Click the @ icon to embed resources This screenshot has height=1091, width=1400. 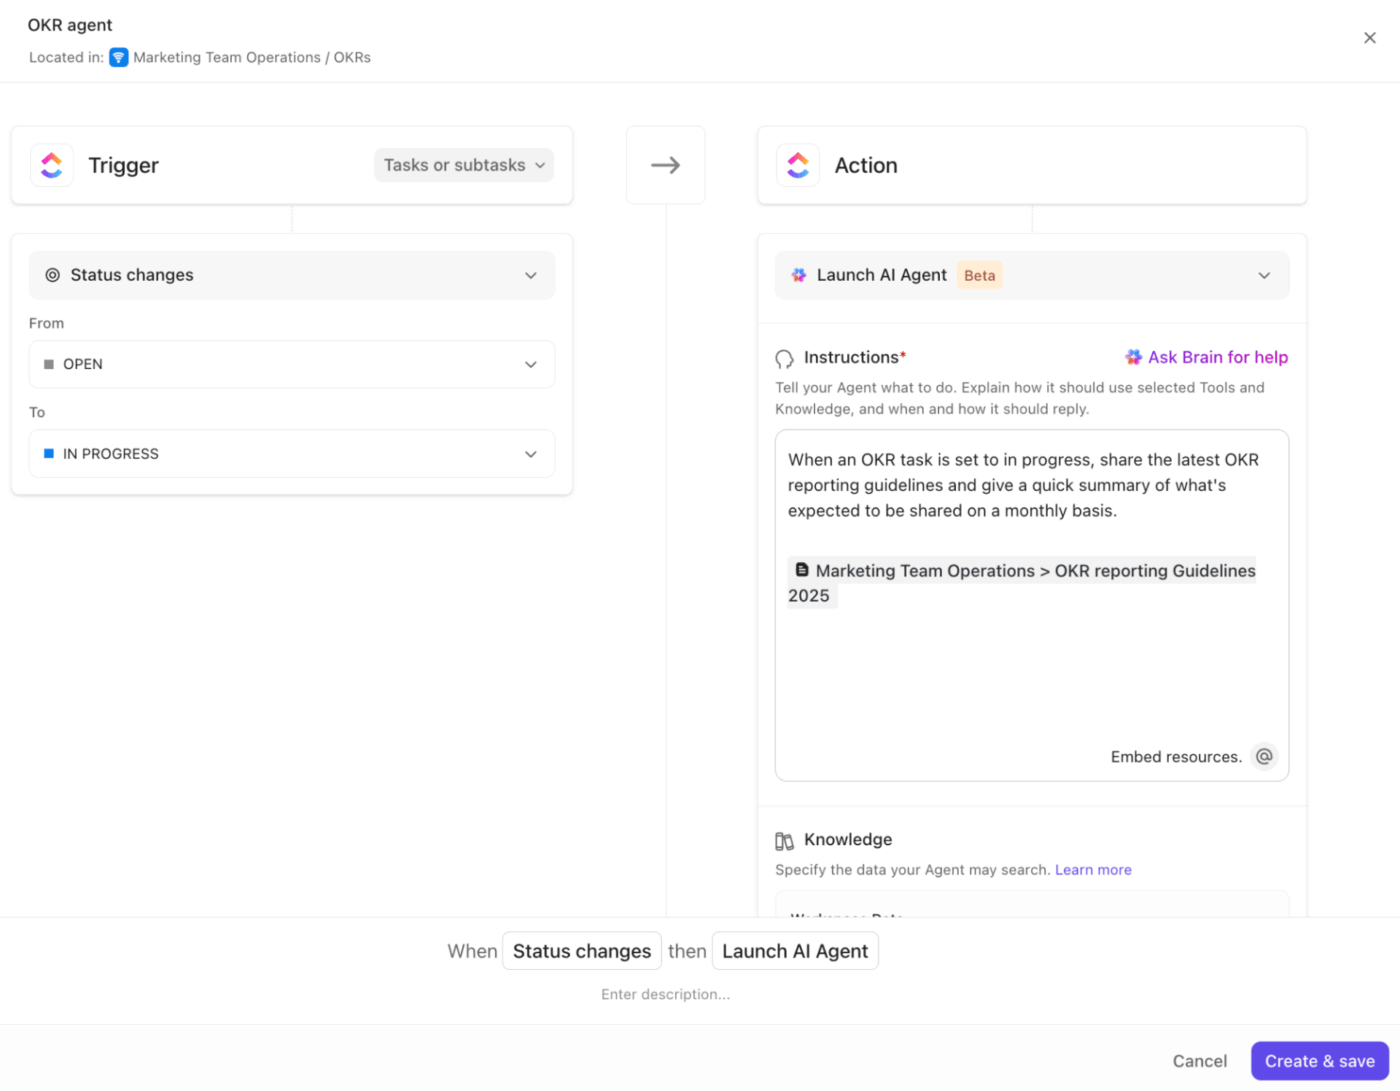coord(1264,756)
